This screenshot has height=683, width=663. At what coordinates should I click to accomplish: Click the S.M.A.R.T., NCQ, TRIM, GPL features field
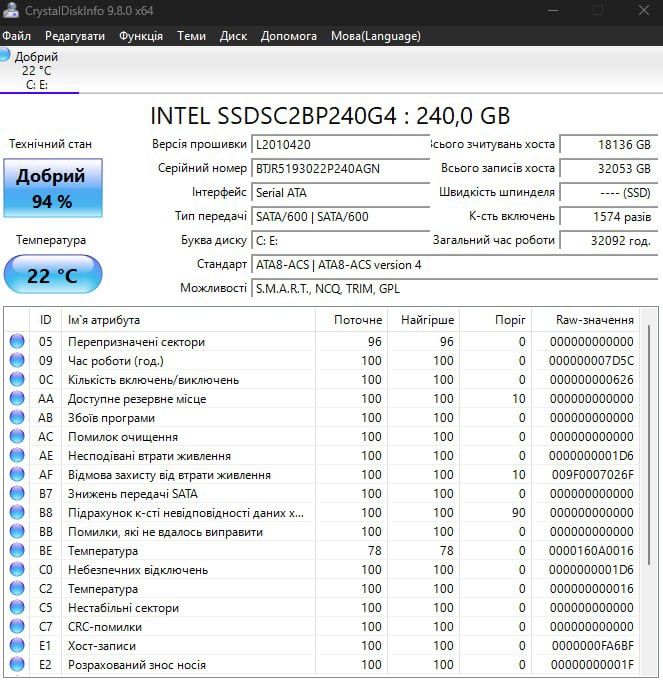(x=454, y=288)
